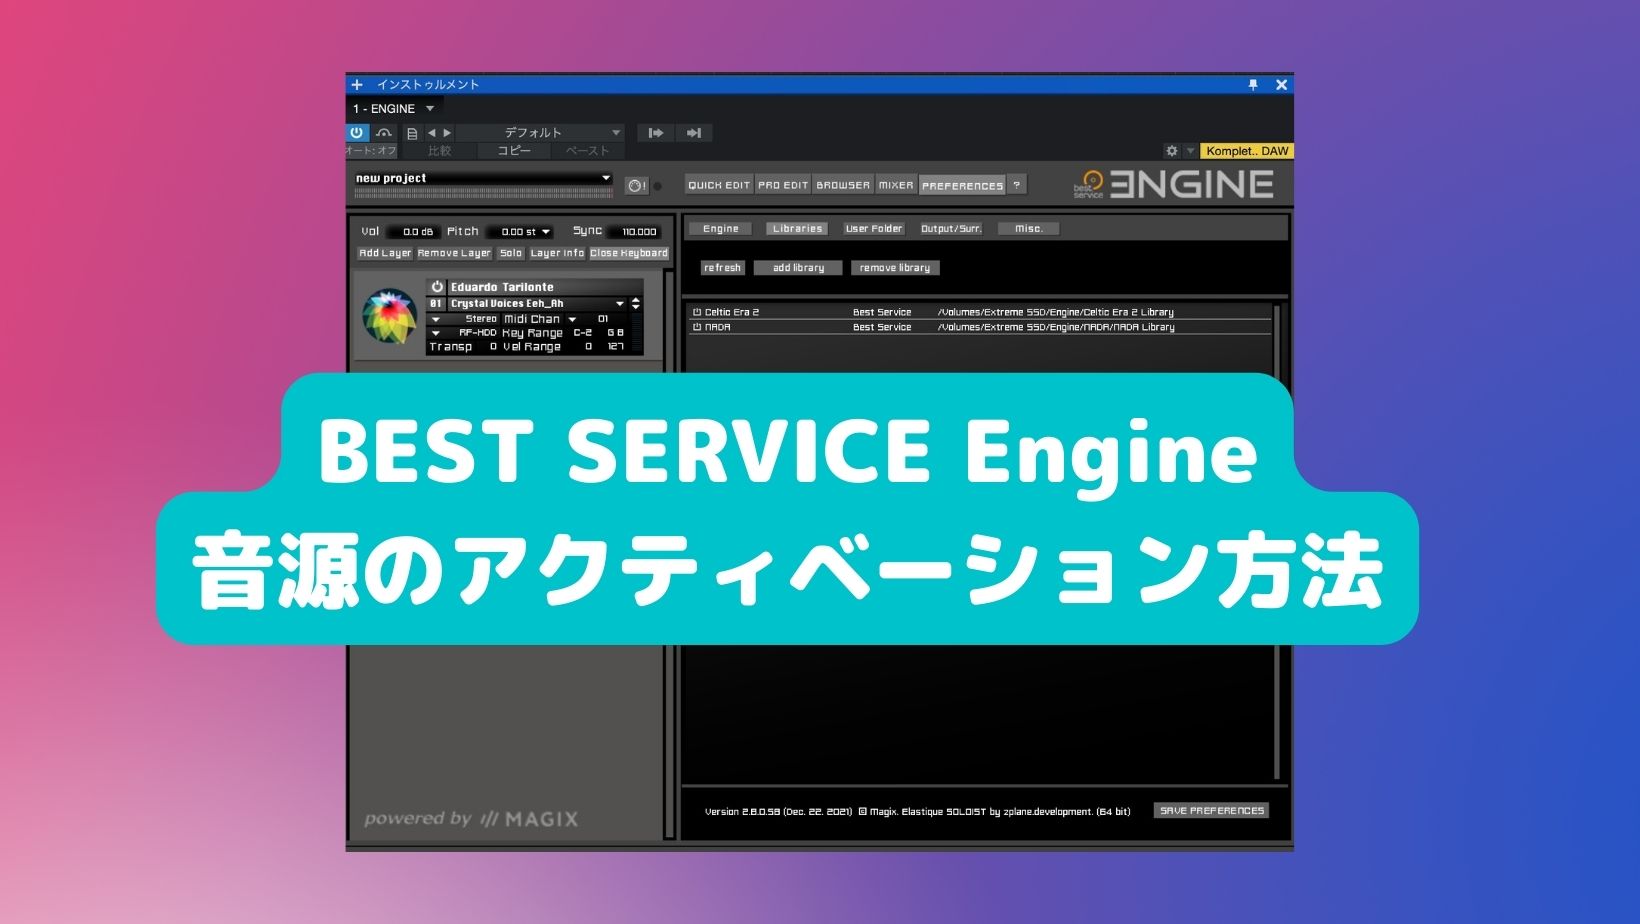Go to next preset with right arrow
Screen dimensions: 1640x924
coord(447,133)
